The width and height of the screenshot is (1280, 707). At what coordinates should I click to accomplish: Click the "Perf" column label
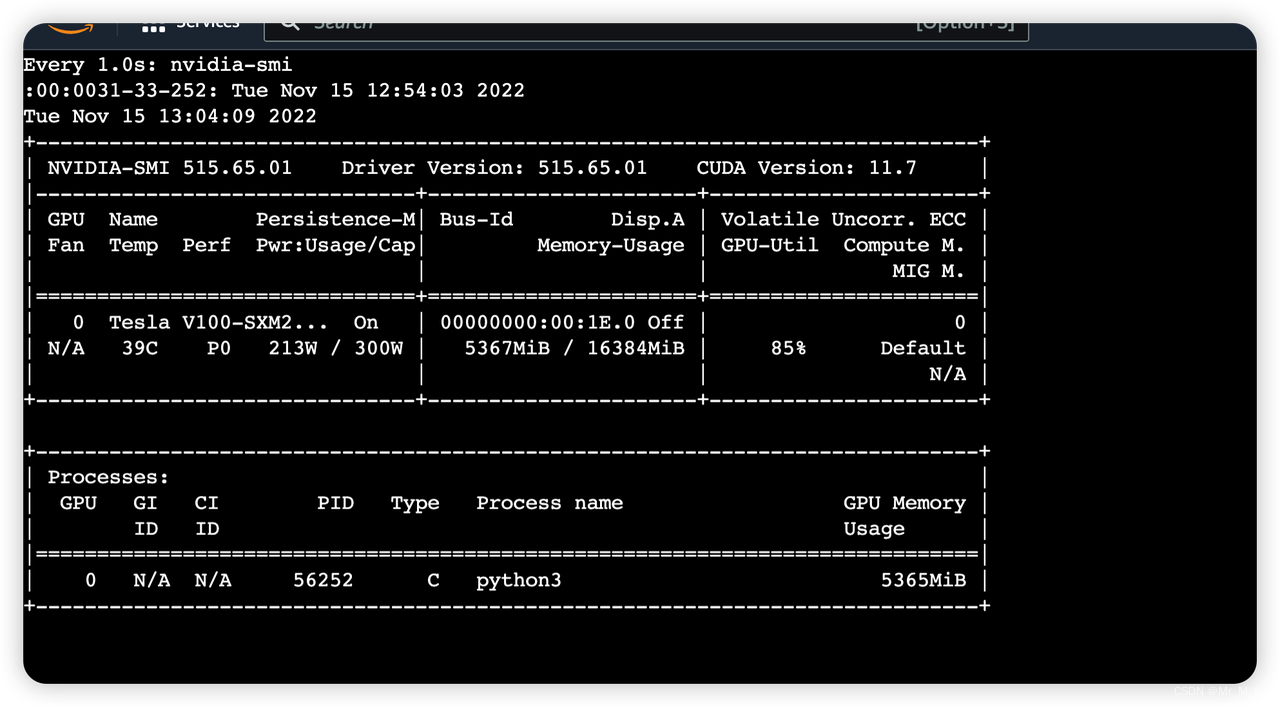point(207,245)
